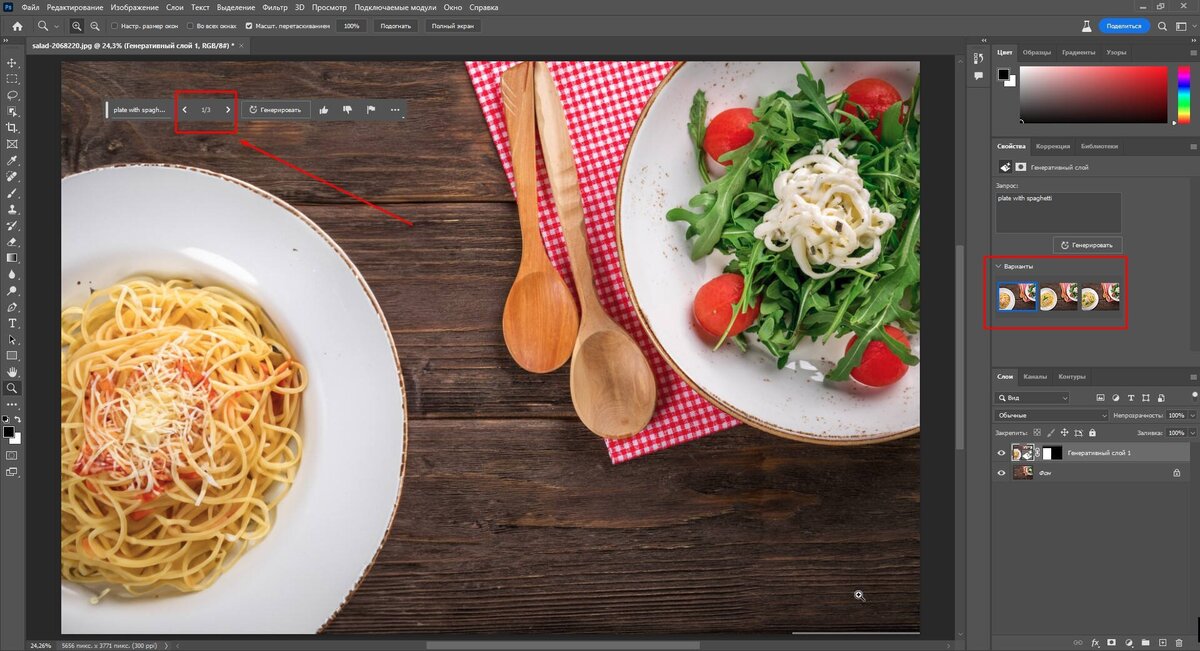Select the Clone Stamp tool
Viewport: 1200px width, 651px height.
(x=13, y=209)
